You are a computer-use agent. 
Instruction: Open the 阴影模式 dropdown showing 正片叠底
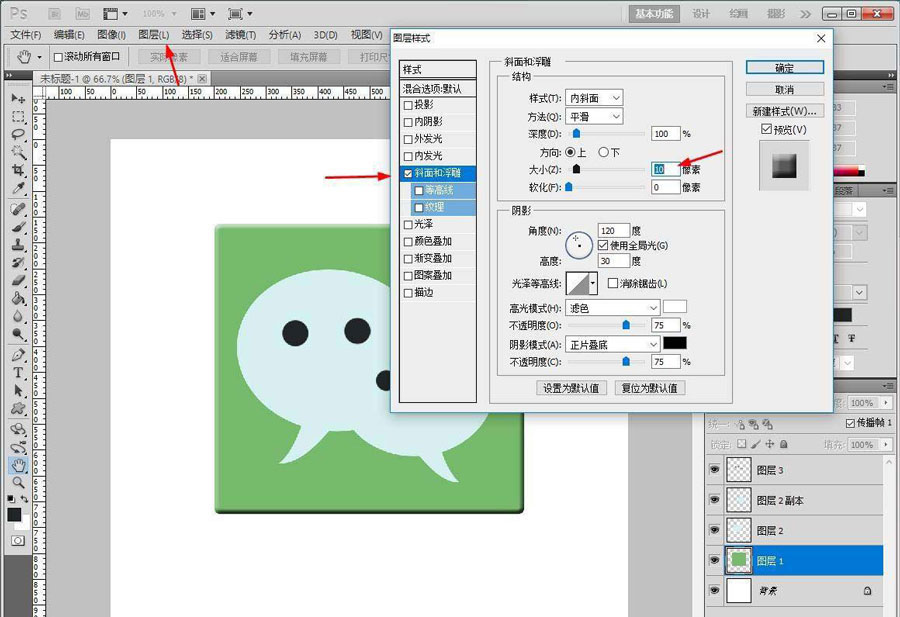(611, 343)
